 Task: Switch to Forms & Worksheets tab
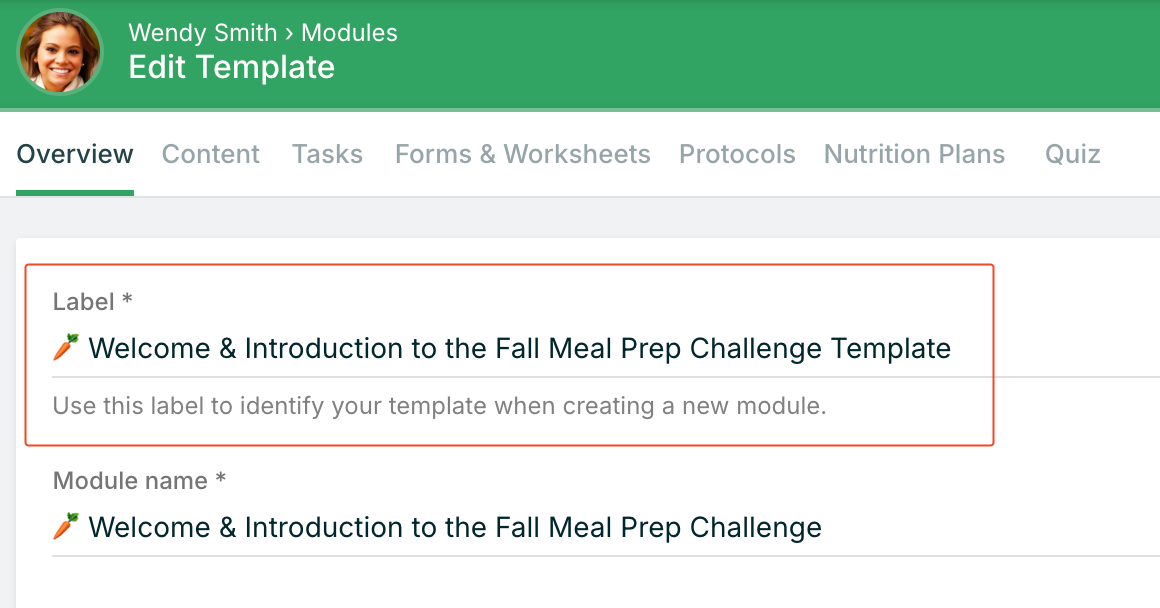522,154
